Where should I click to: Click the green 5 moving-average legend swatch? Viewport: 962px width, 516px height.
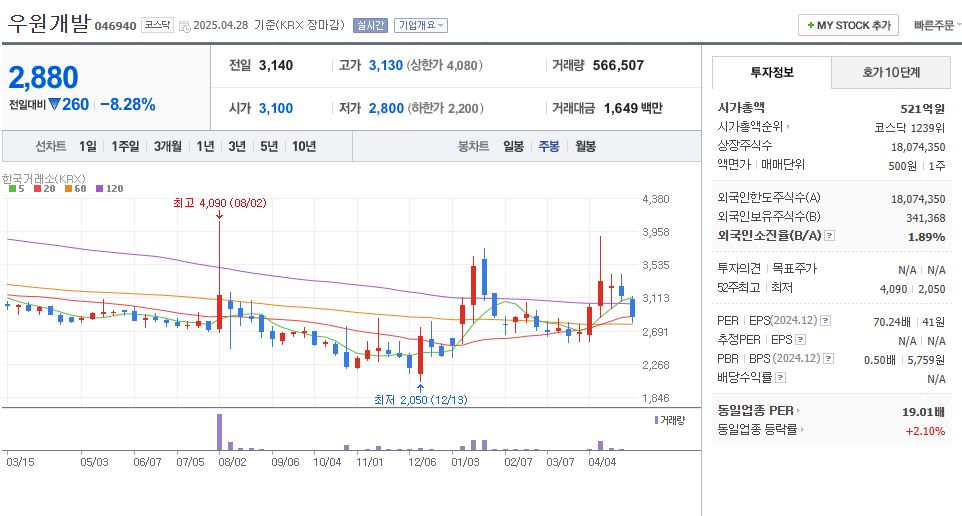[12, 188]
